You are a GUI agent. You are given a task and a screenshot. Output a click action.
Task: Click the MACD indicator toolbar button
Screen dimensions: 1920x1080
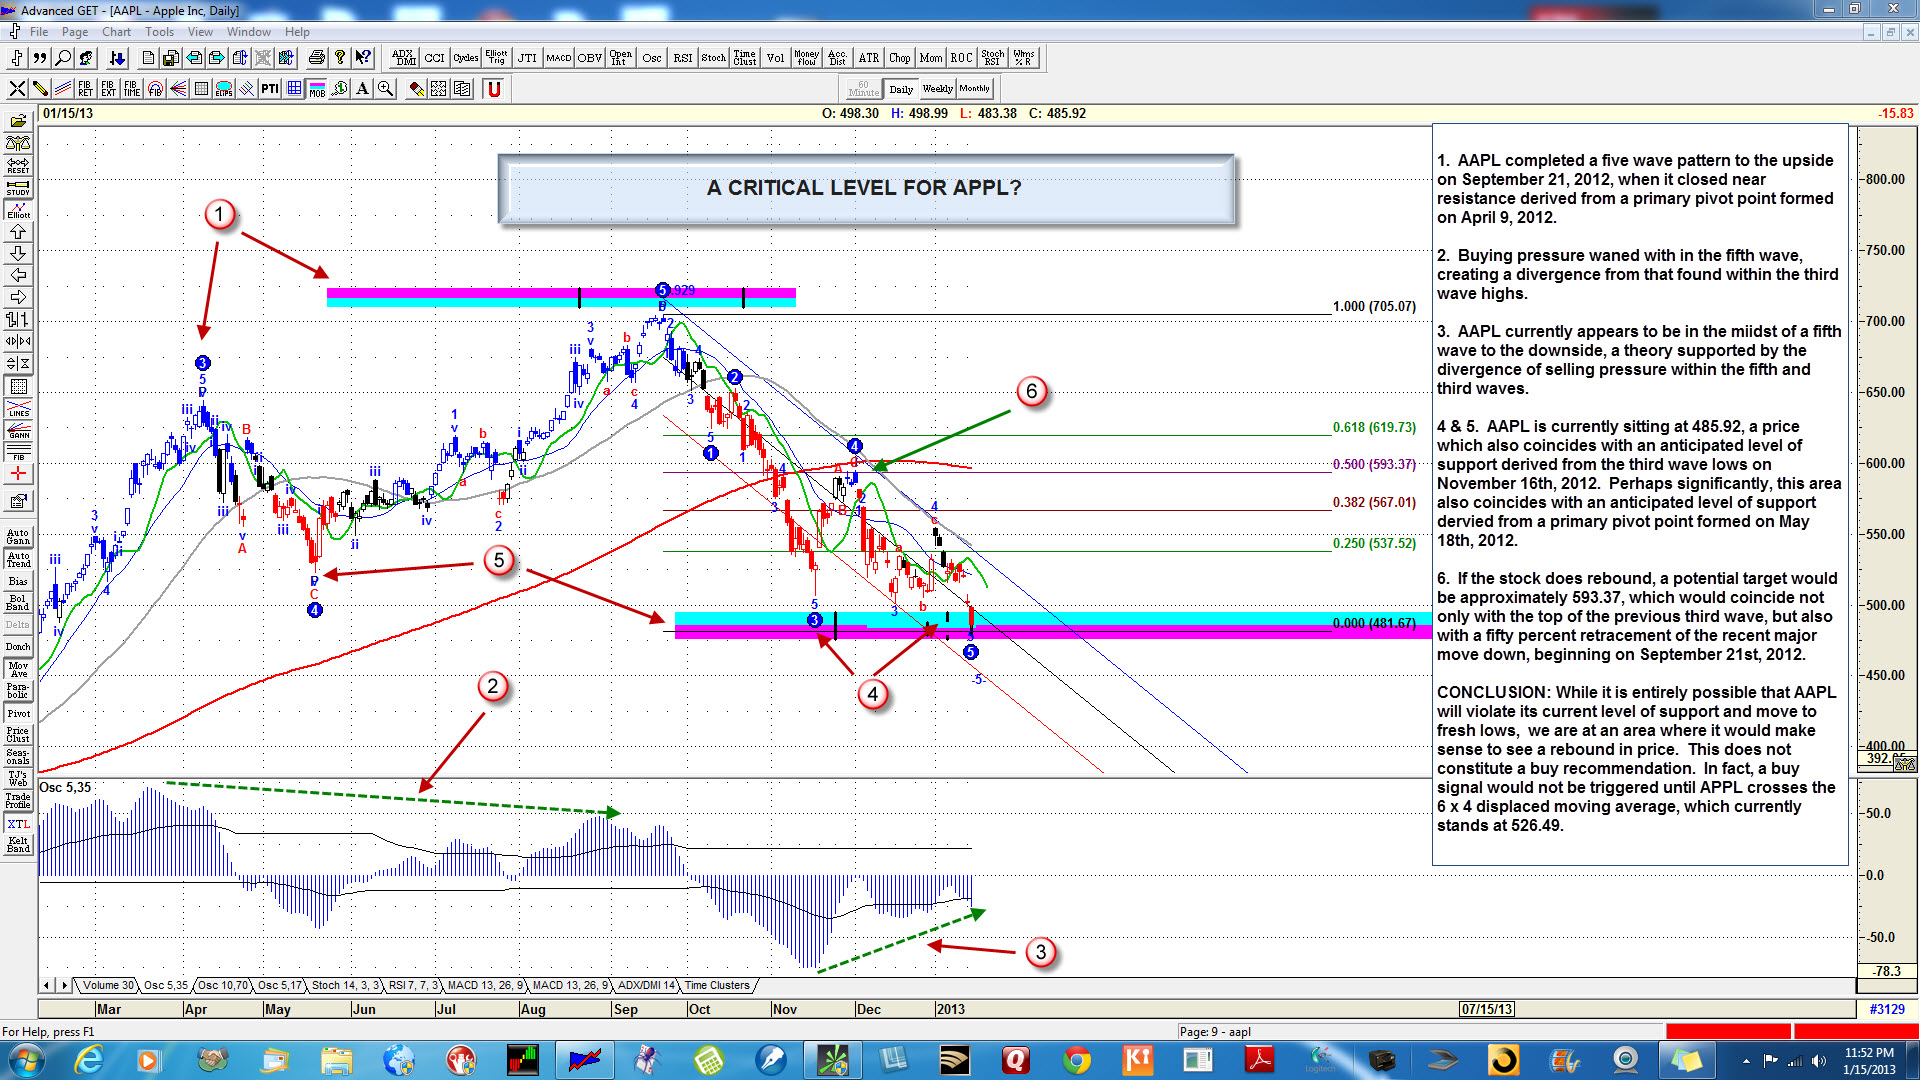point(558,58)
